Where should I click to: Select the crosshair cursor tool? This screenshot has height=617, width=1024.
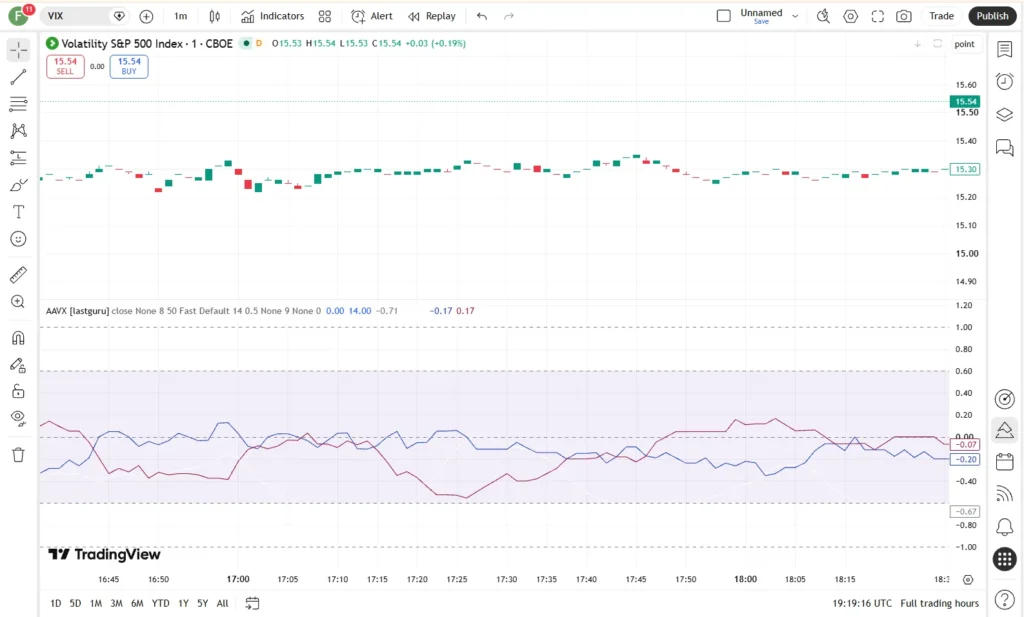click(x=18, y=50)
